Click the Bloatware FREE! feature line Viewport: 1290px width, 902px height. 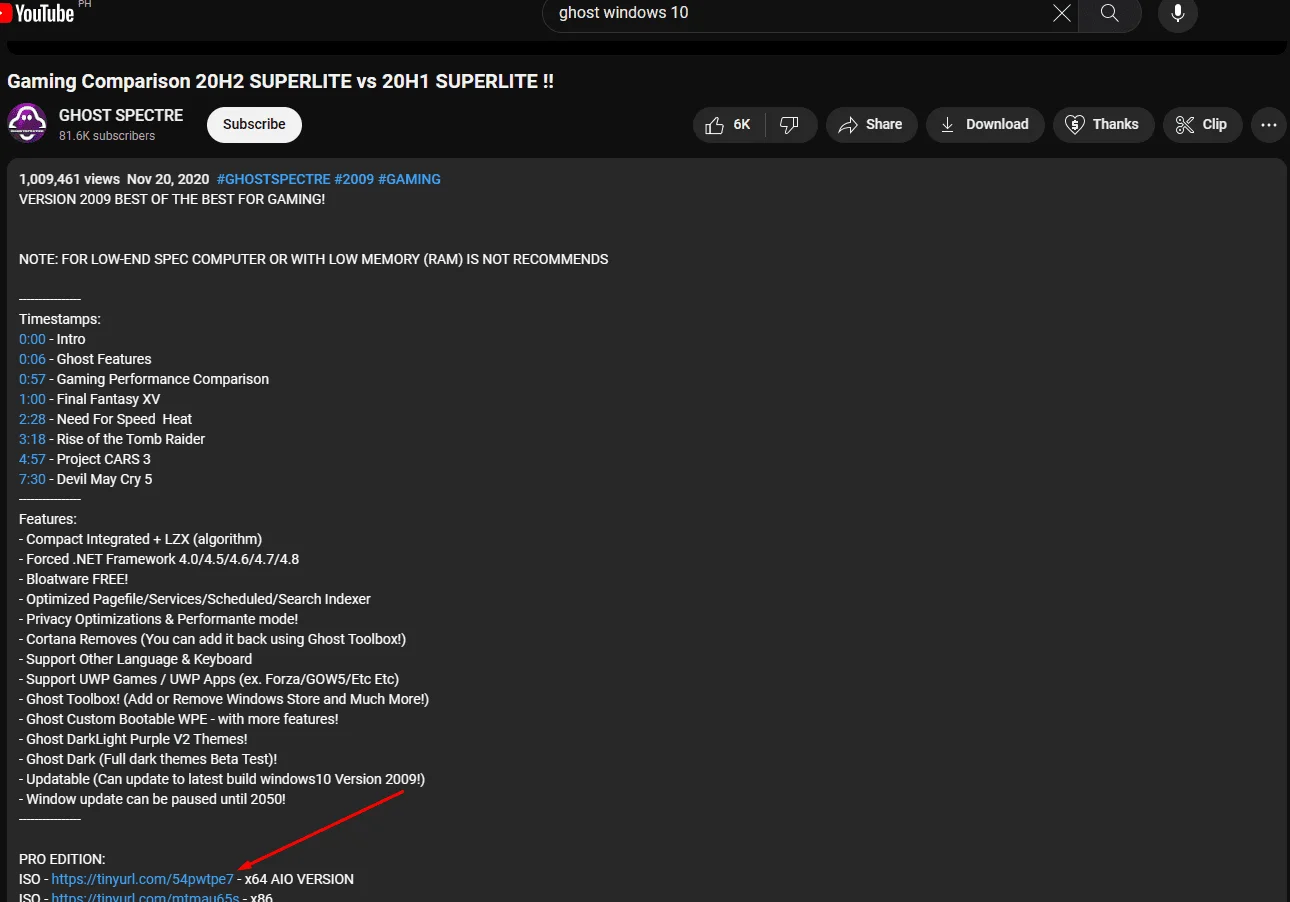coord(73,579)
